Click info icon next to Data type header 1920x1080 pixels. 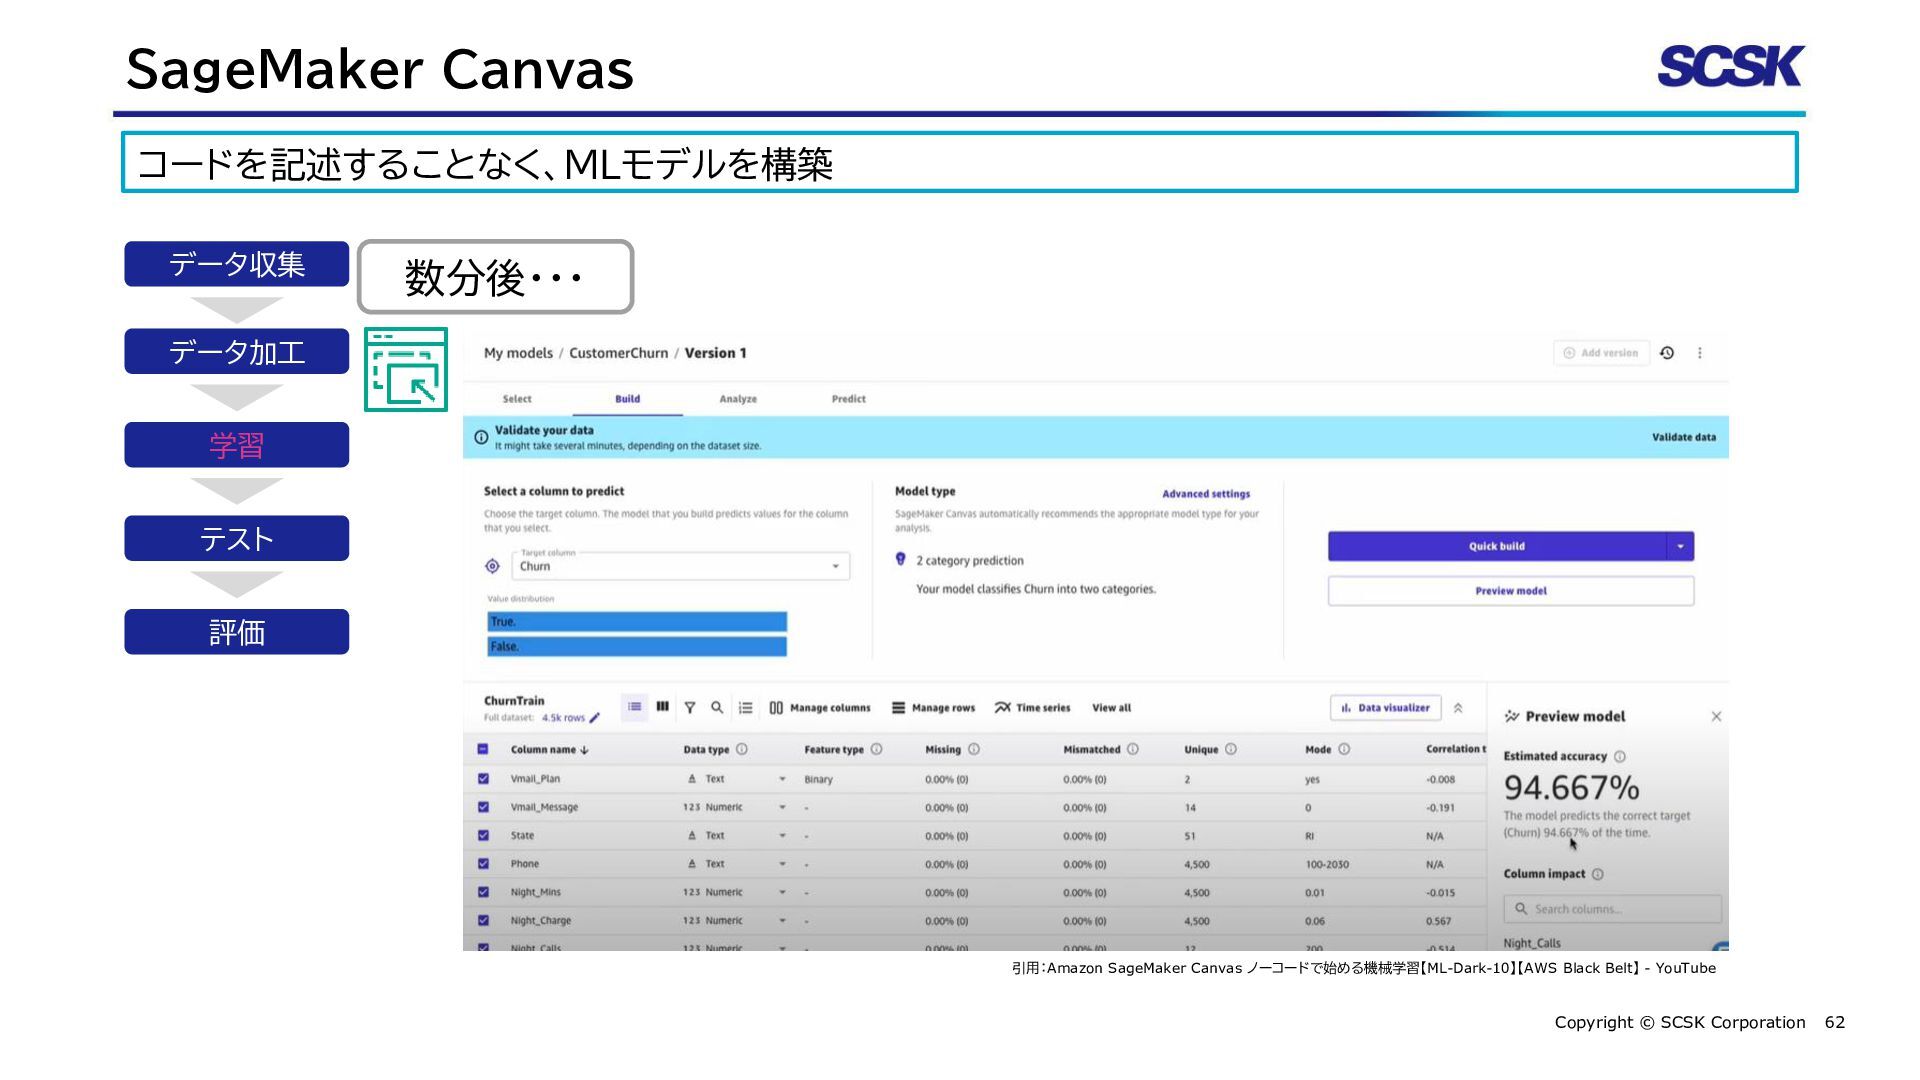tap(742, 749)
